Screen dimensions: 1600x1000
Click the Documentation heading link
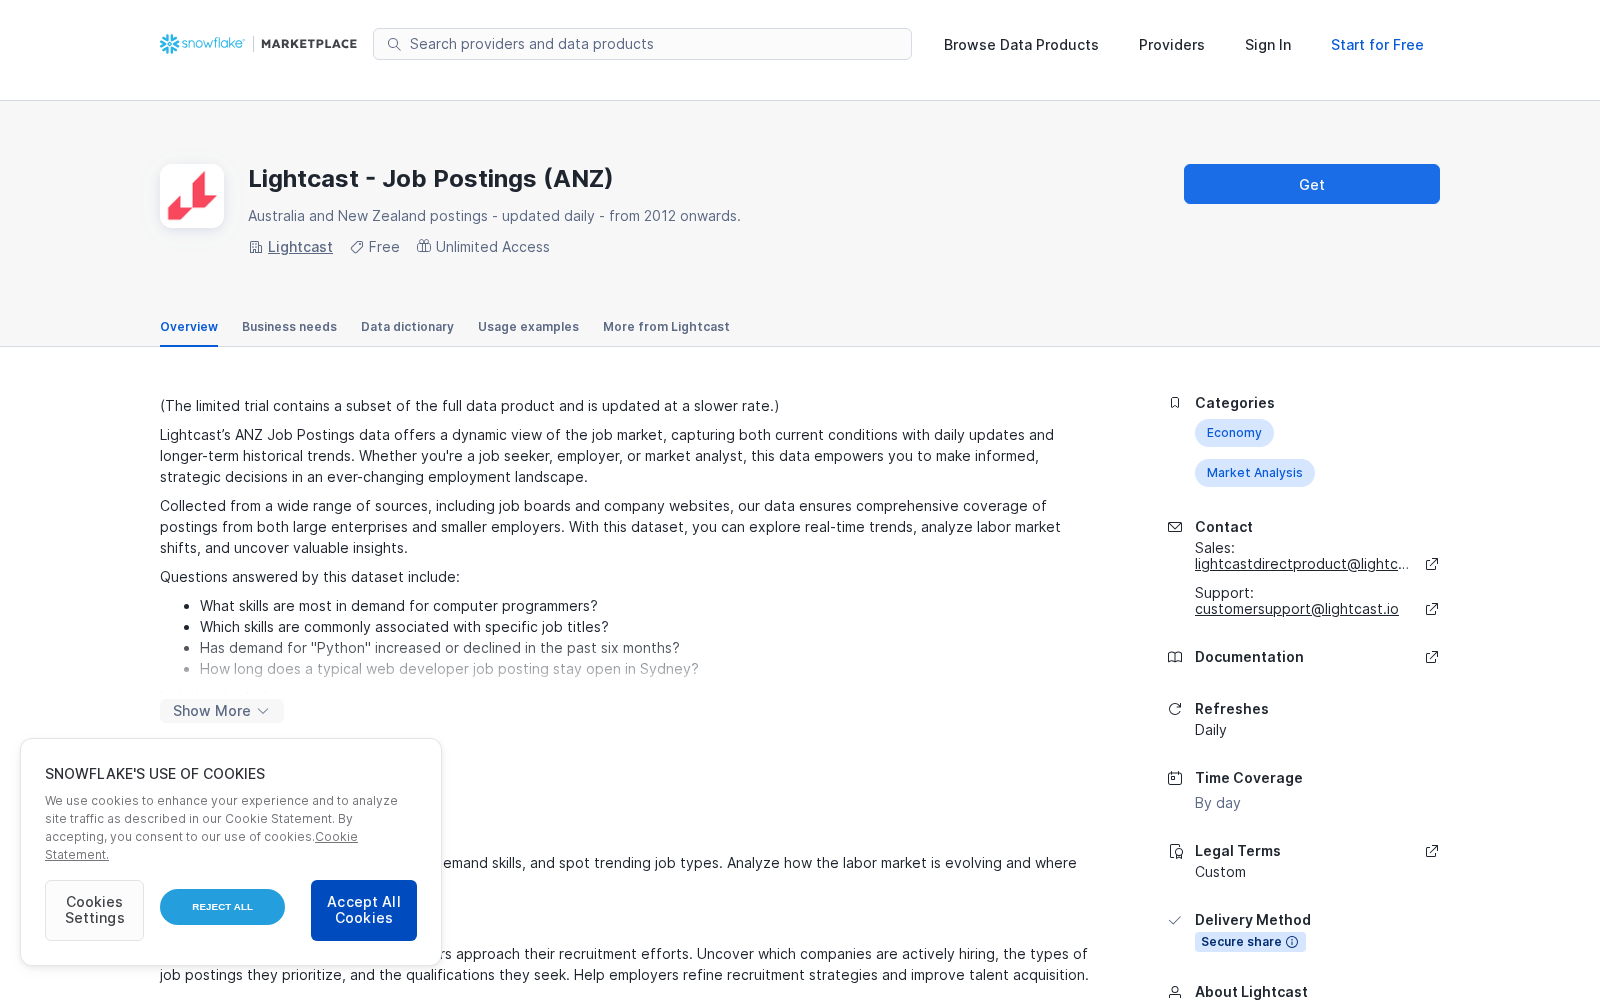[1249, 657]
